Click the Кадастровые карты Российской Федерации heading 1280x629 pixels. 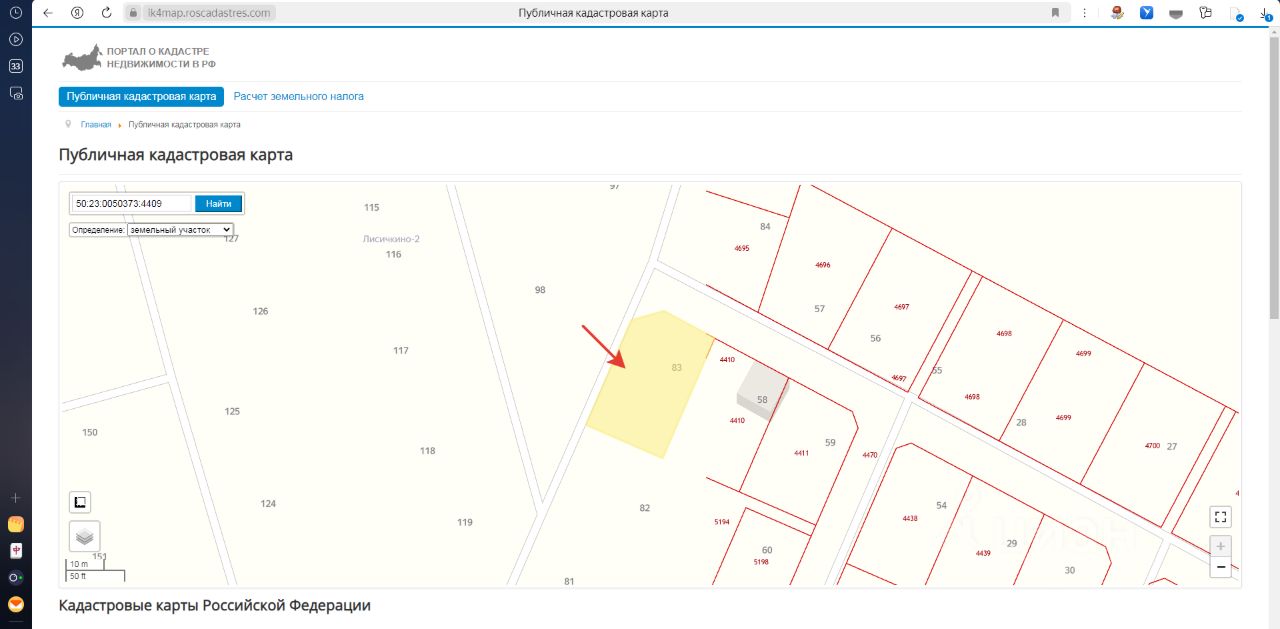pyautogui.click(x=215, y=605)
